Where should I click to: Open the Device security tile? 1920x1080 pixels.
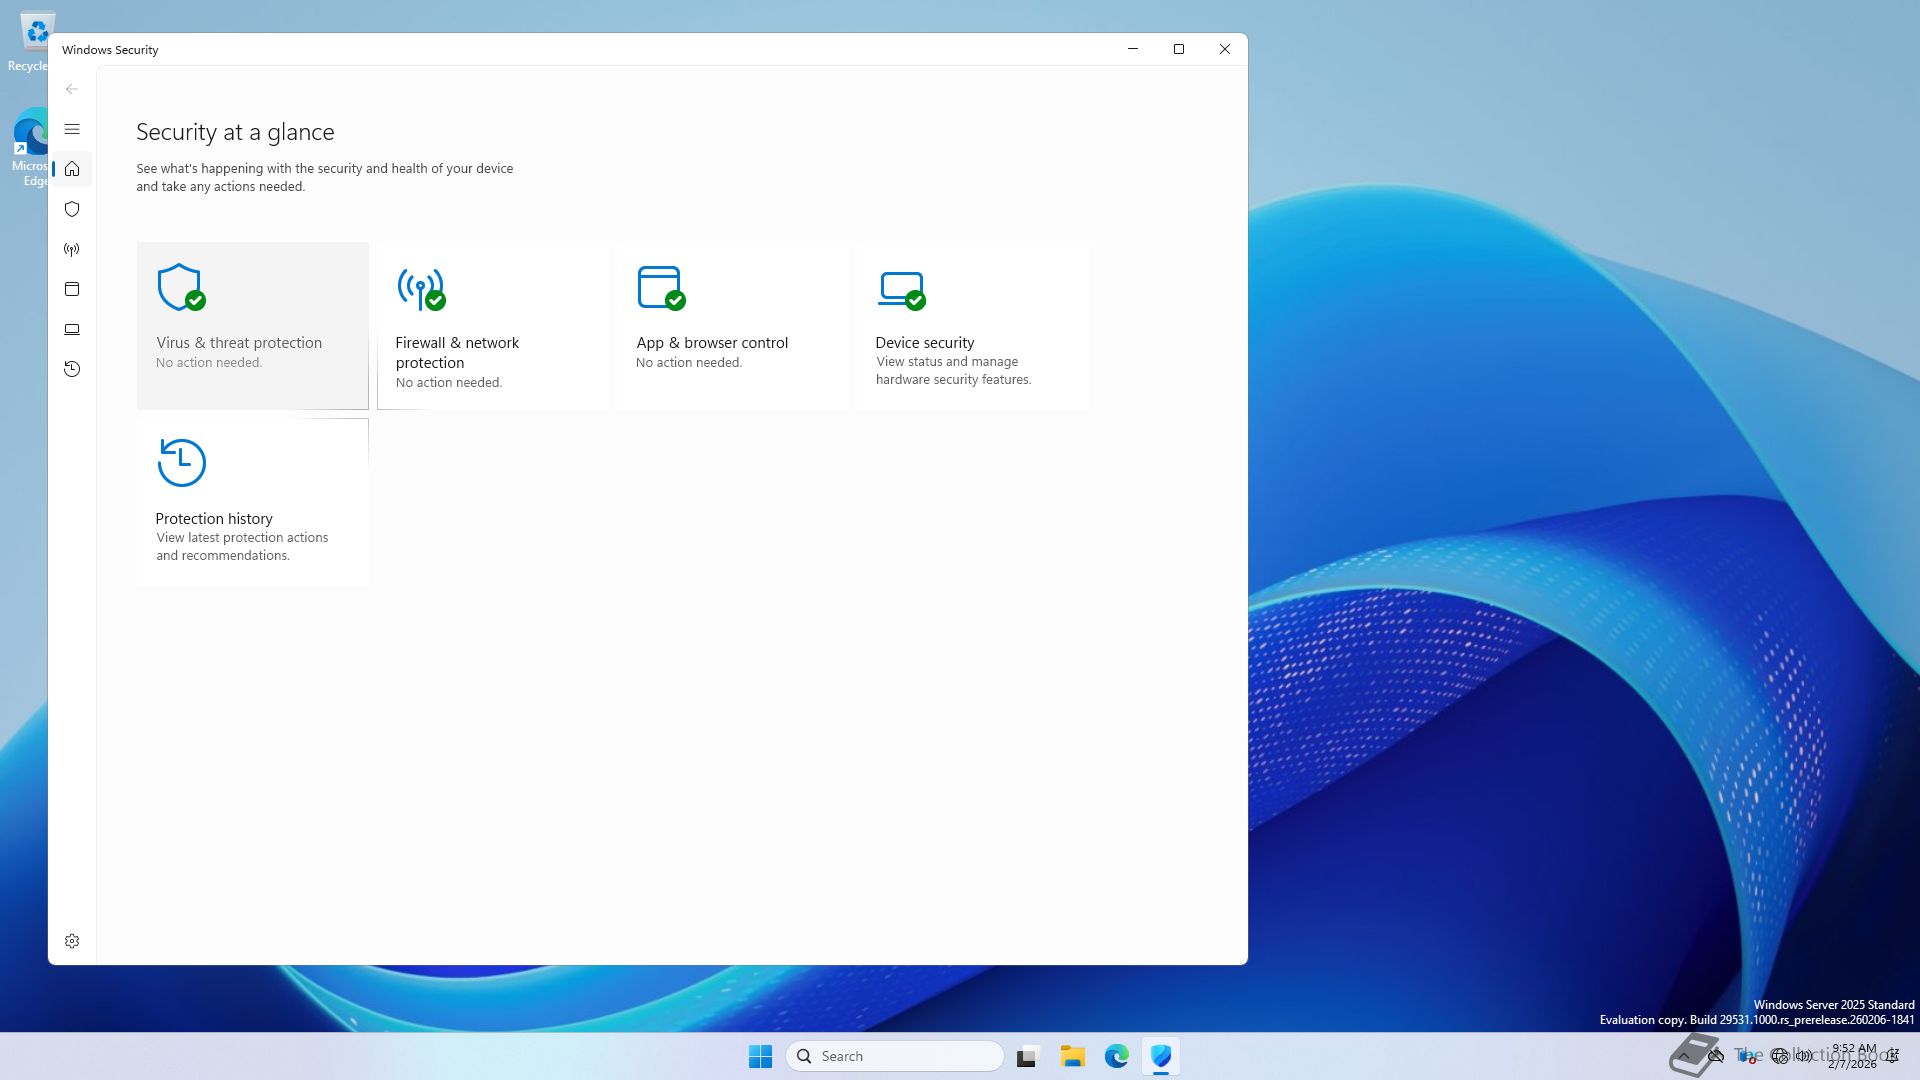972,325
